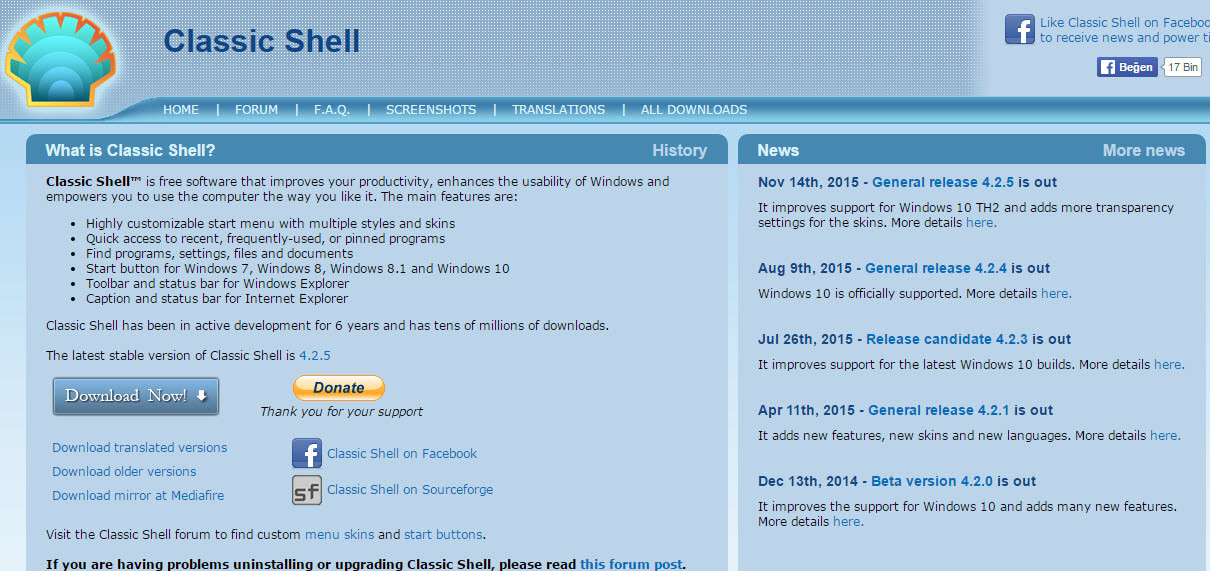Screen dimensions: 1210x571
Task: Click 'Caption and status bar for Internet Explorer' bullet
Action: pyautogui.click(x=217, y=299)
